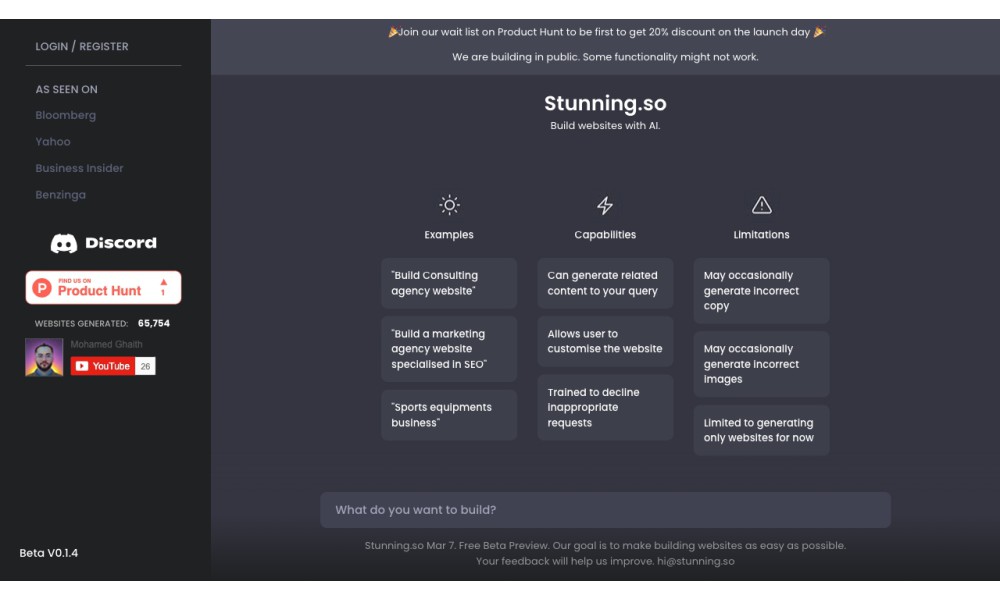Image resolution: width=1000 pixels, height=600 pixels.
Task: Open Mohamed Ghaith's profile picture
Action: point(44,357)
